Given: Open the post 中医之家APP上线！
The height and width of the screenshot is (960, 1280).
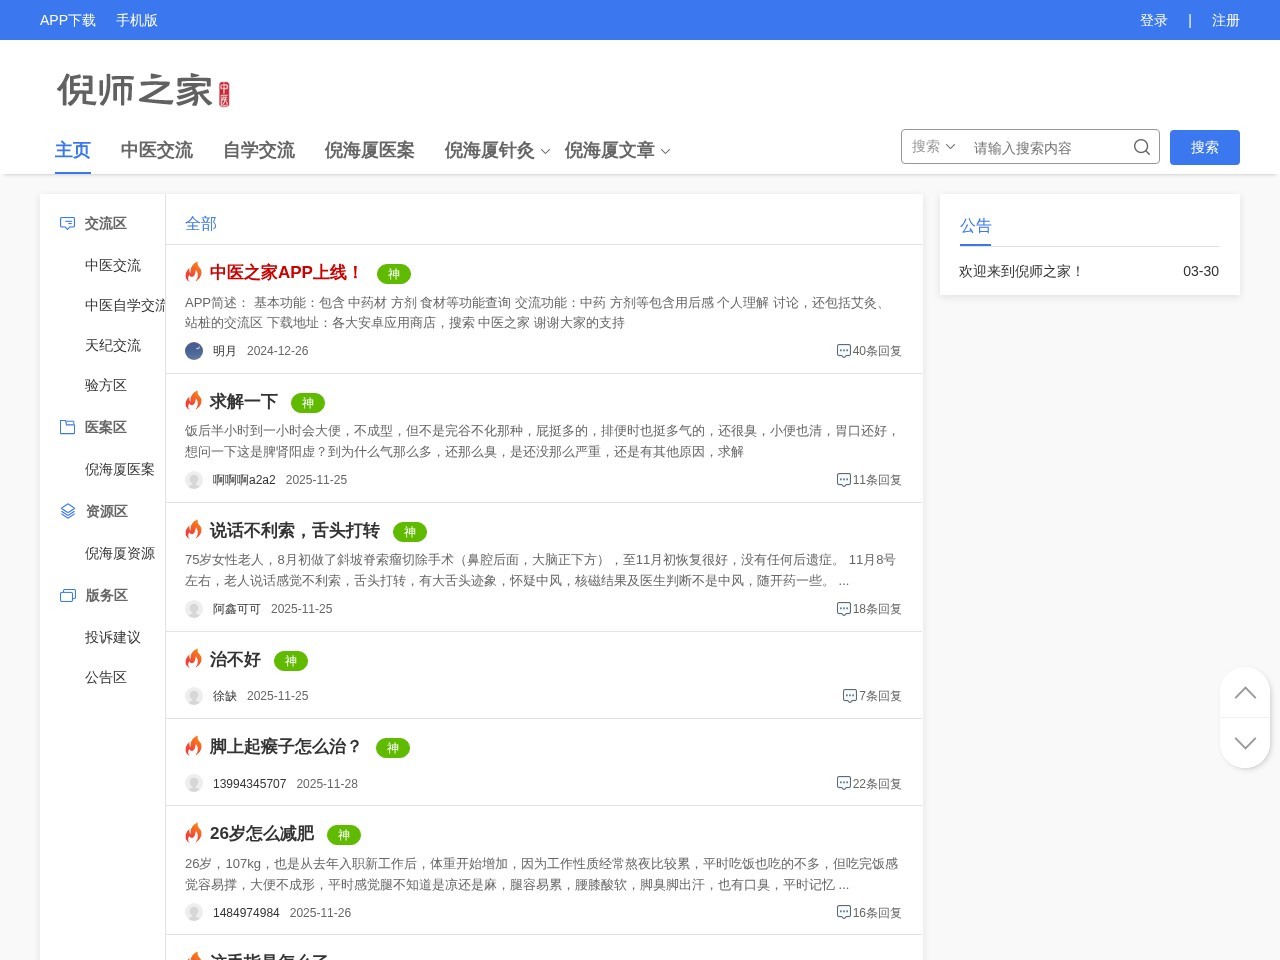Looking at the screenshot, I should [286, 272].
